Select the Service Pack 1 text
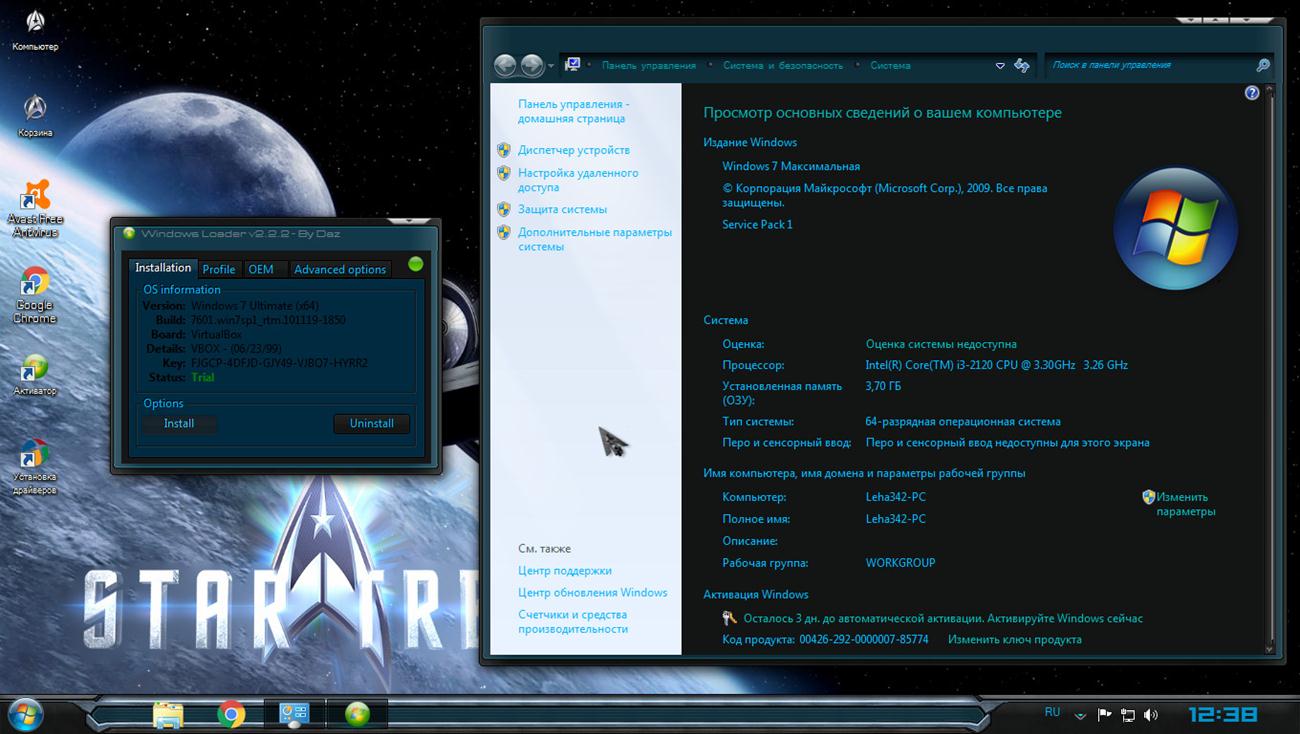 [x=757, y=225]
